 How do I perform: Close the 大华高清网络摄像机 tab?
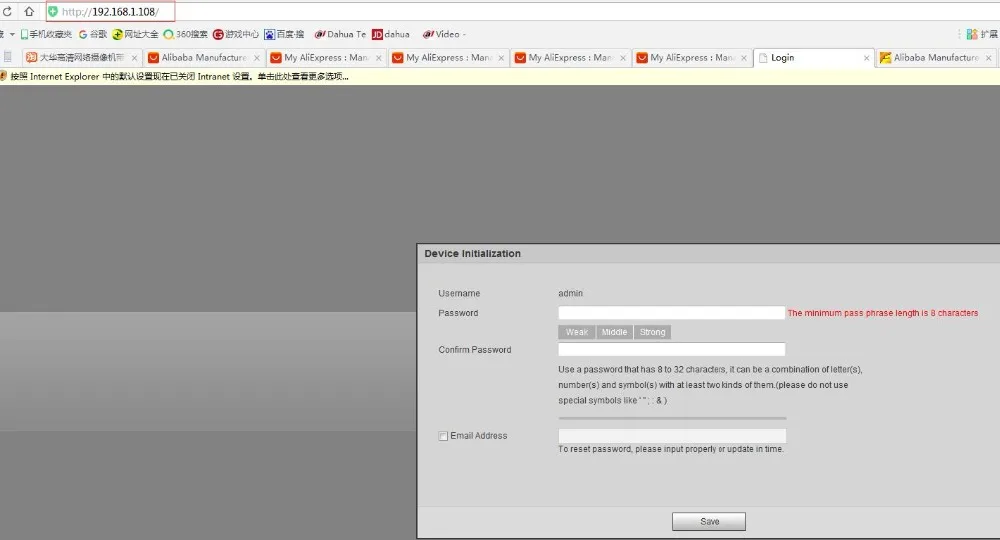pyautogui.click(x=134, y=58)
